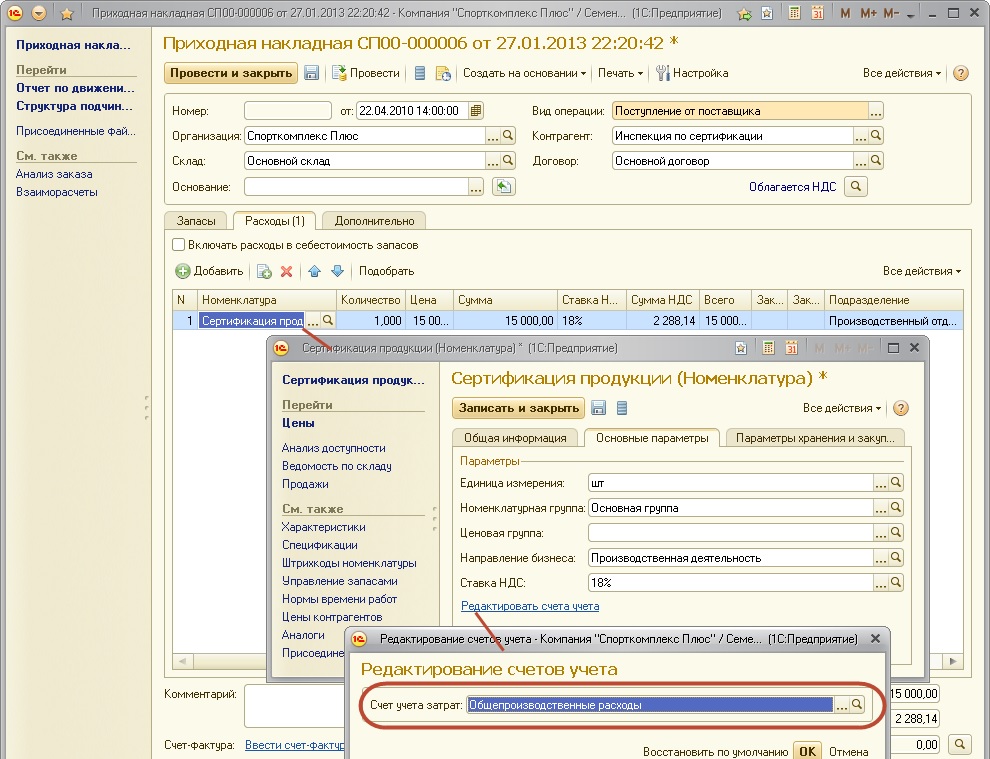Move the row down with blue arrow
The width and height of the screenshot is (990, 759).
coord(337,271)
